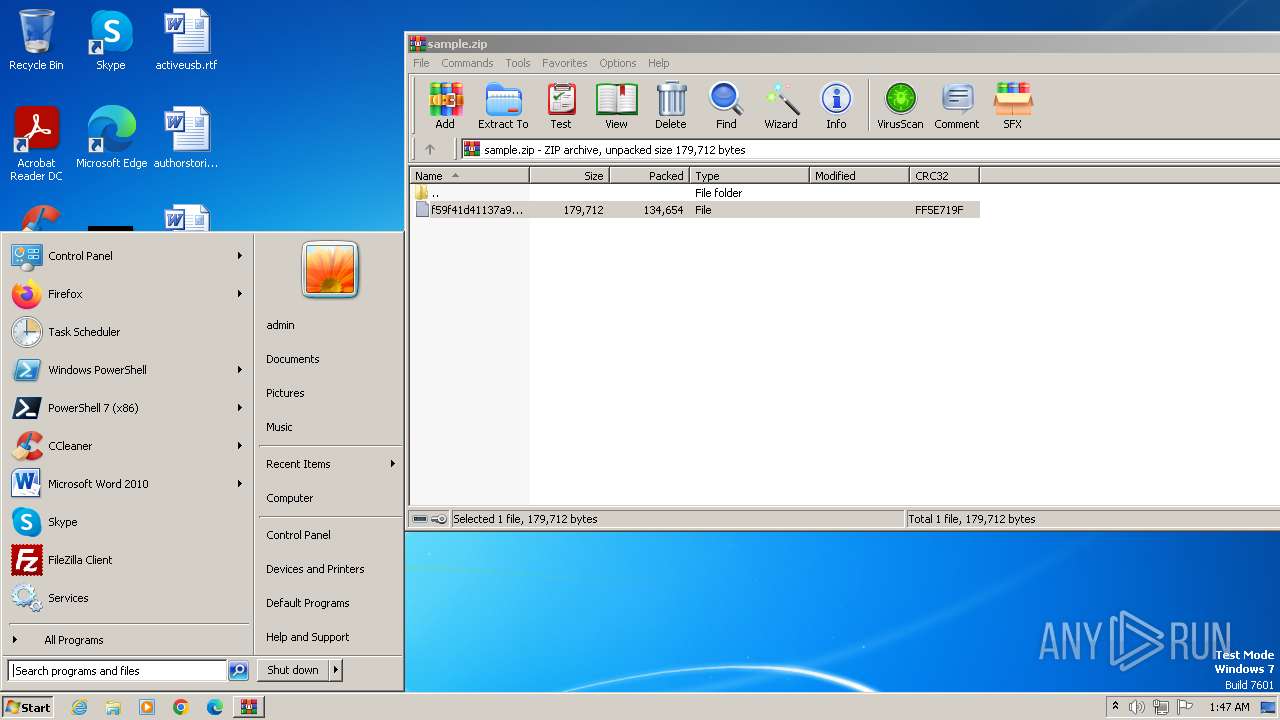Screen dimensions: 1280x720
Task: Click the Test archive icon
Action: pos(561,106)
